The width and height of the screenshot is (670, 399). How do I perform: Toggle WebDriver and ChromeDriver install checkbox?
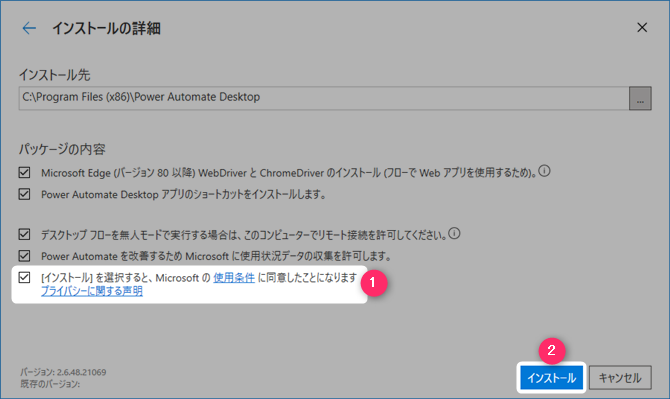pos(24,173)
